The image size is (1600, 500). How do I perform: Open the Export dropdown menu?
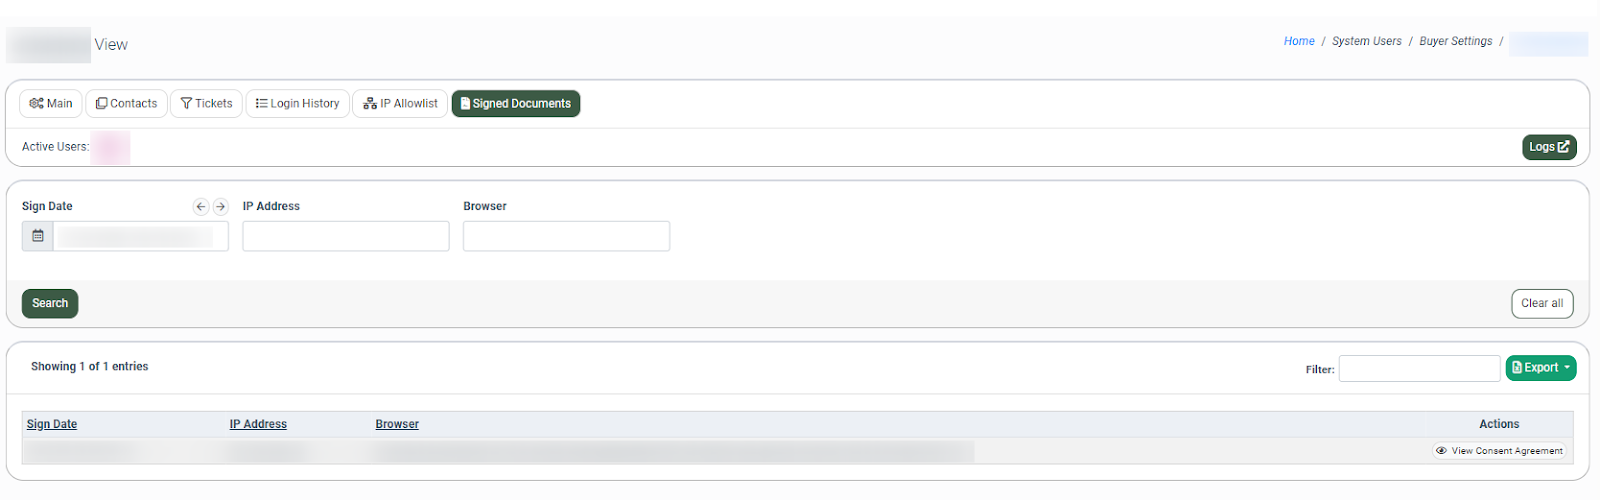coord(1541,368)
